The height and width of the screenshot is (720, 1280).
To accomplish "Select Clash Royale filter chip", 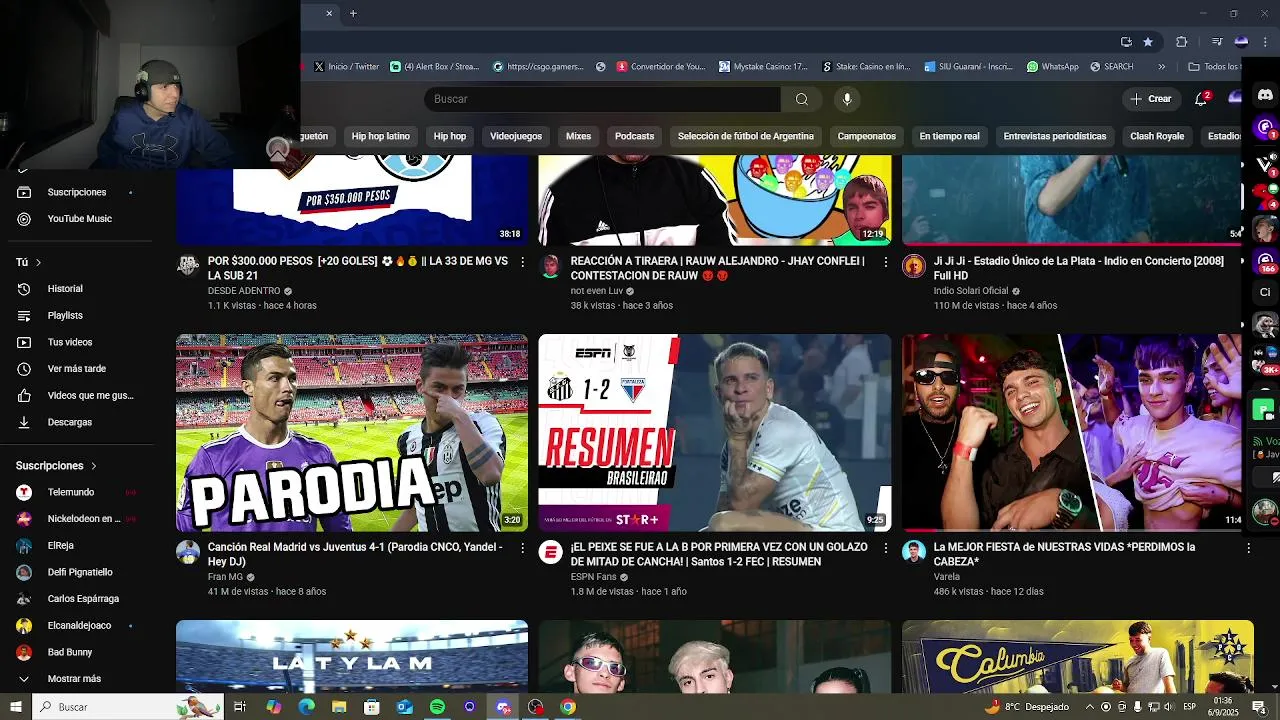I will pos(1156,136).
